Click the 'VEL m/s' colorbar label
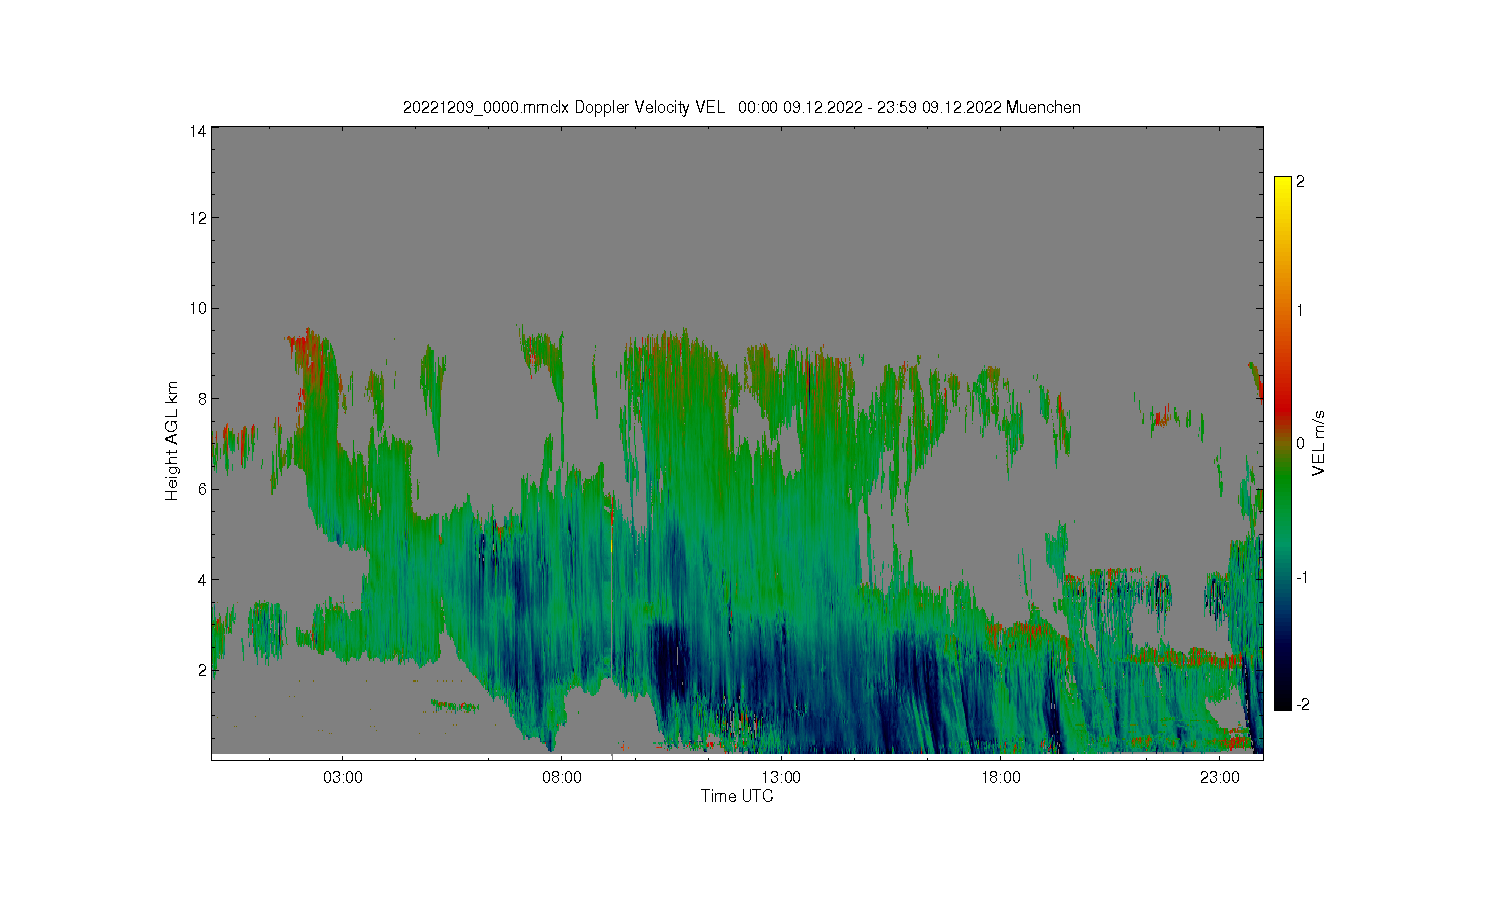Image resolution: width=1500 pixels, height=900 pixels. (1319, 443)
